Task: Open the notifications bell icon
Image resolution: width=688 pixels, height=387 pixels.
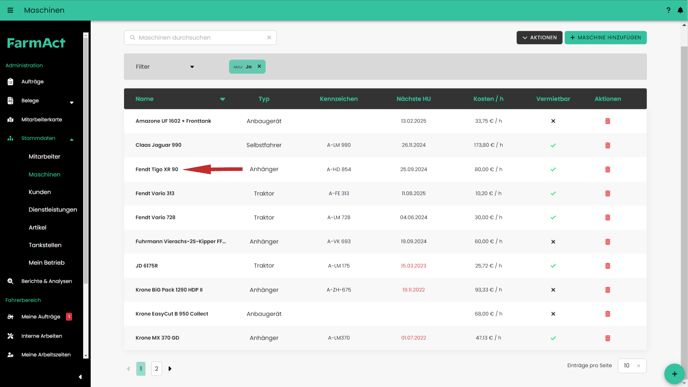Action: click(680, 10)
